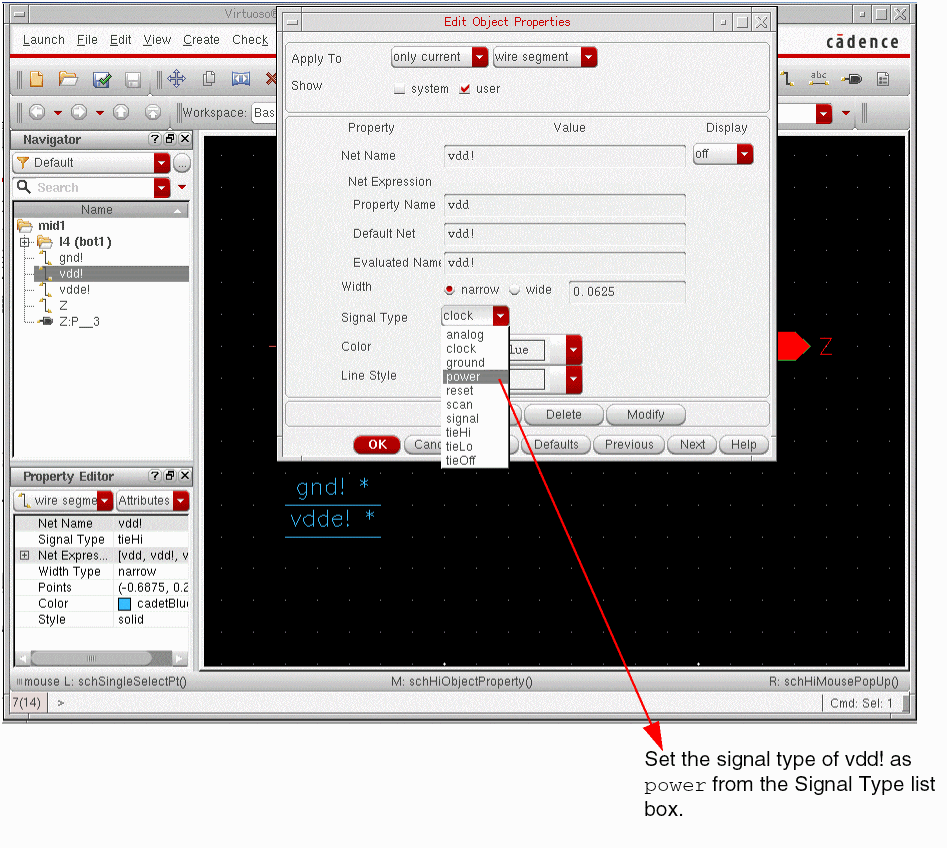This screenshot has width=947, height=848.
Task: Click the width value 0.0625 field
Action: coord(626,292)
